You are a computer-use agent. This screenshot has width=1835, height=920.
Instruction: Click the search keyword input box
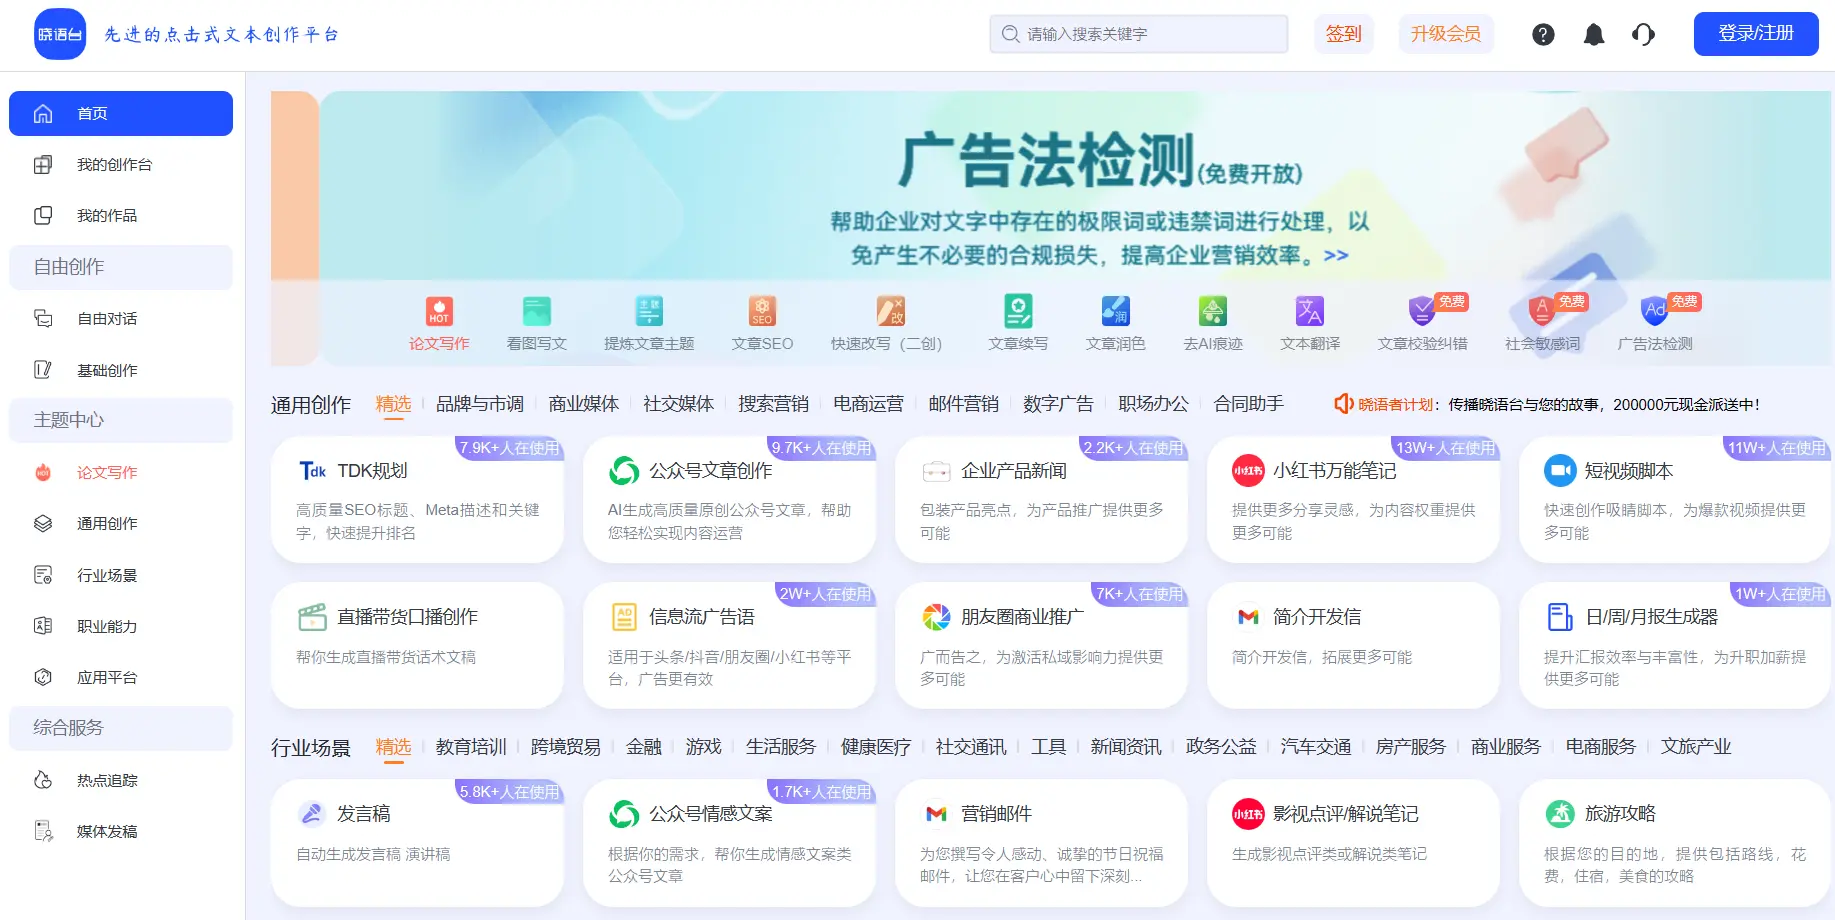coord(1138,33)
